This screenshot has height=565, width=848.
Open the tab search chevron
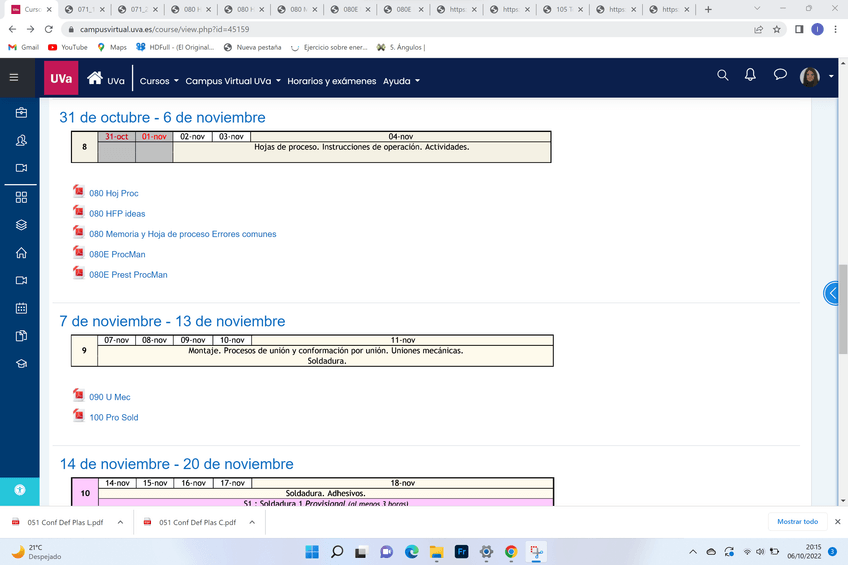pyautogui.click(x=757, y=9)
